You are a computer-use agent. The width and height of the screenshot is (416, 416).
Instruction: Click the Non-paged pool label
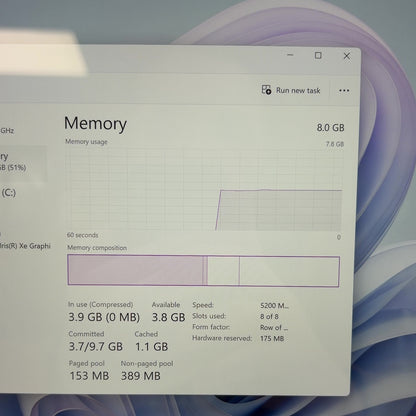point(147,363)
